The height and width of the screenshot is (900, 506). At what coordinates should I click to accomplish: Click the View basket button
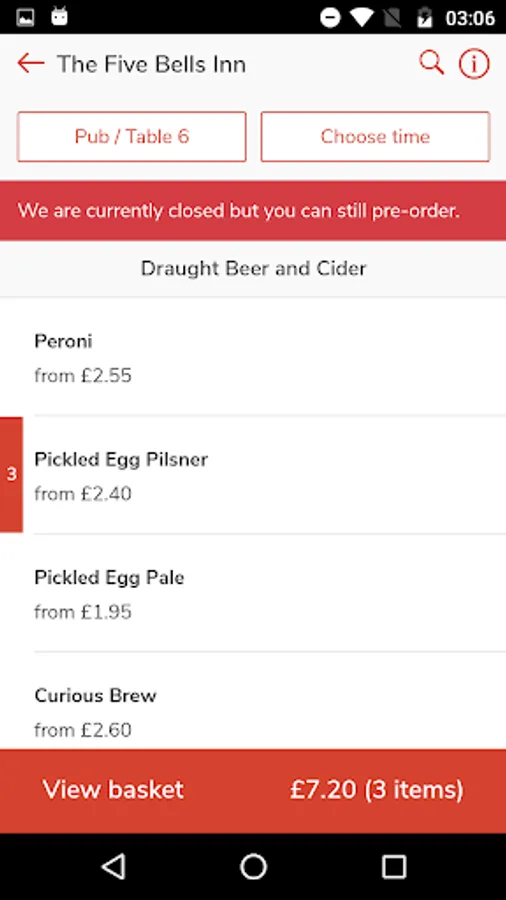pos(113,790)
